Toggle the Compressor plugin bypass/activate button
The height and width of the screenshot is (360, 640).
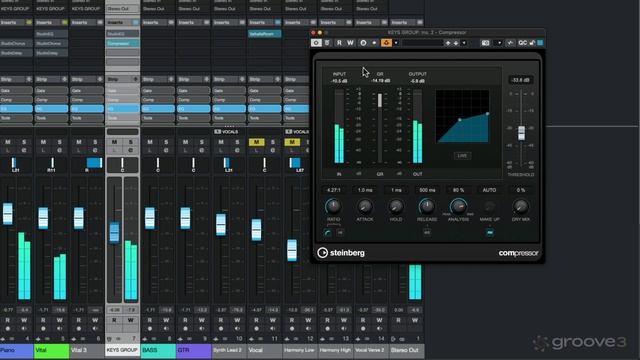click(316, 43)
